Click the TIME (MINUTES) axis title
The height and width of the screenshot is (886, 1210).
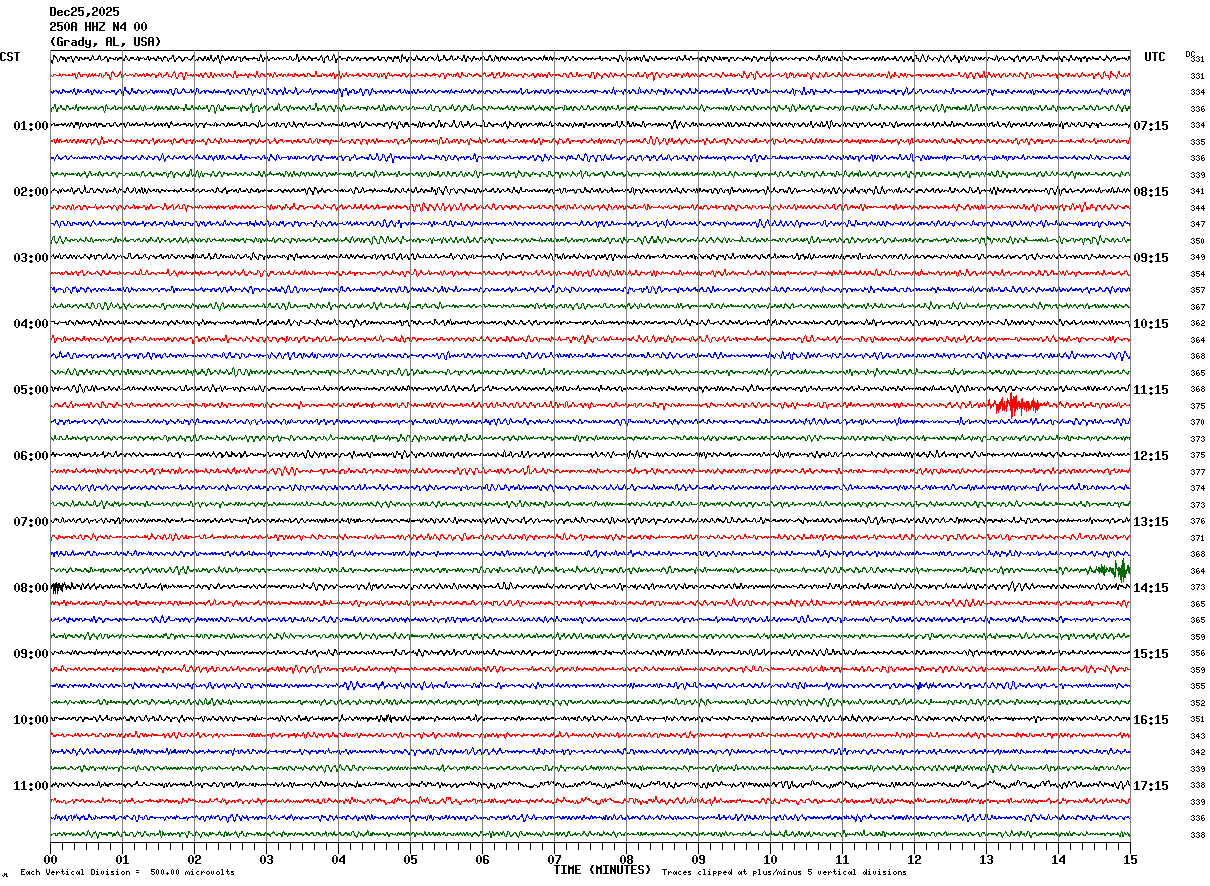602,870
